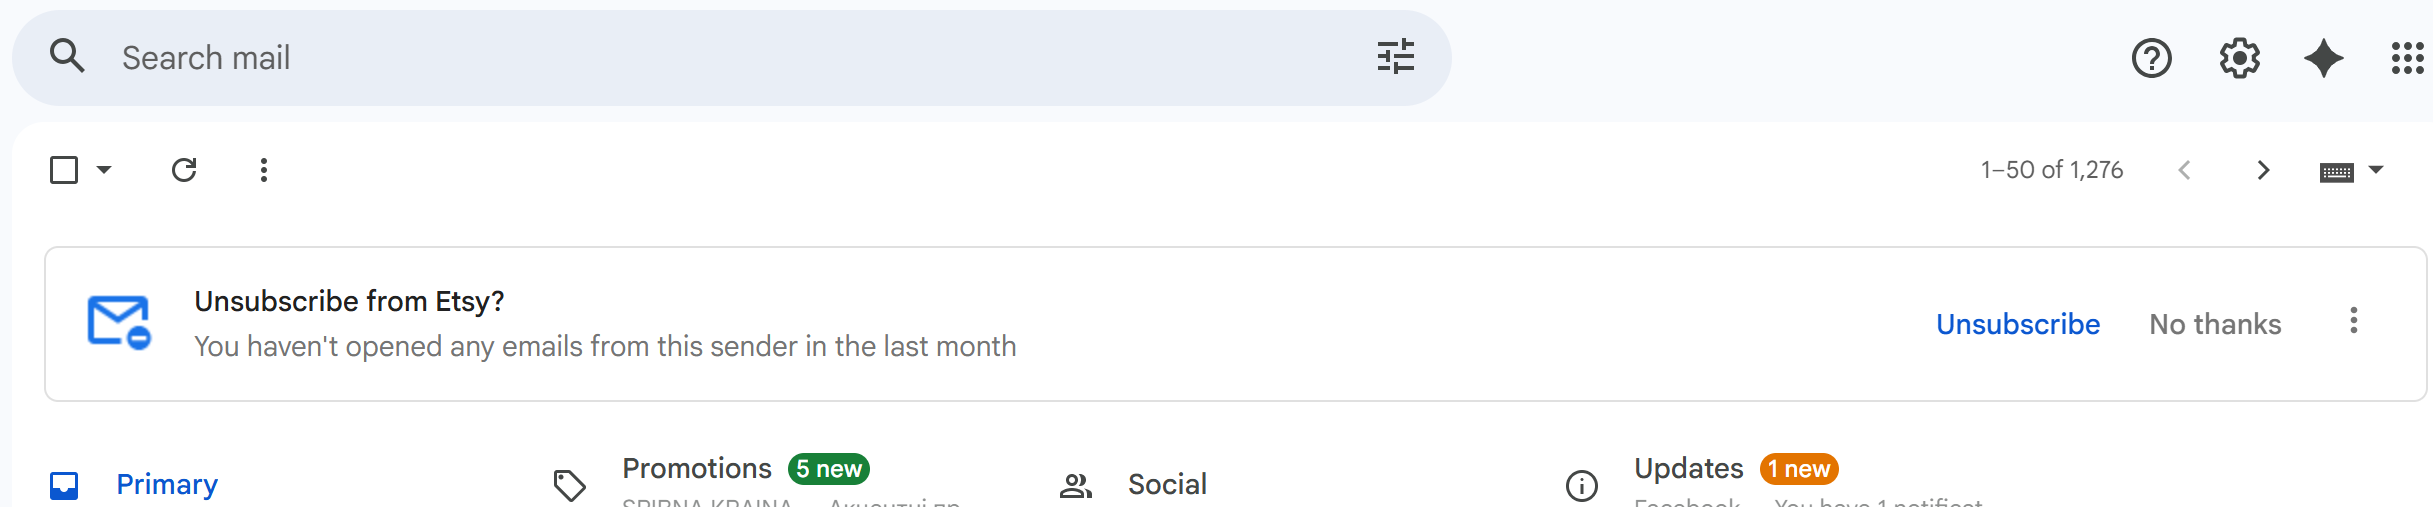
Task: Click Unsubscribe from Etsy
Action: coord(2017,324)
